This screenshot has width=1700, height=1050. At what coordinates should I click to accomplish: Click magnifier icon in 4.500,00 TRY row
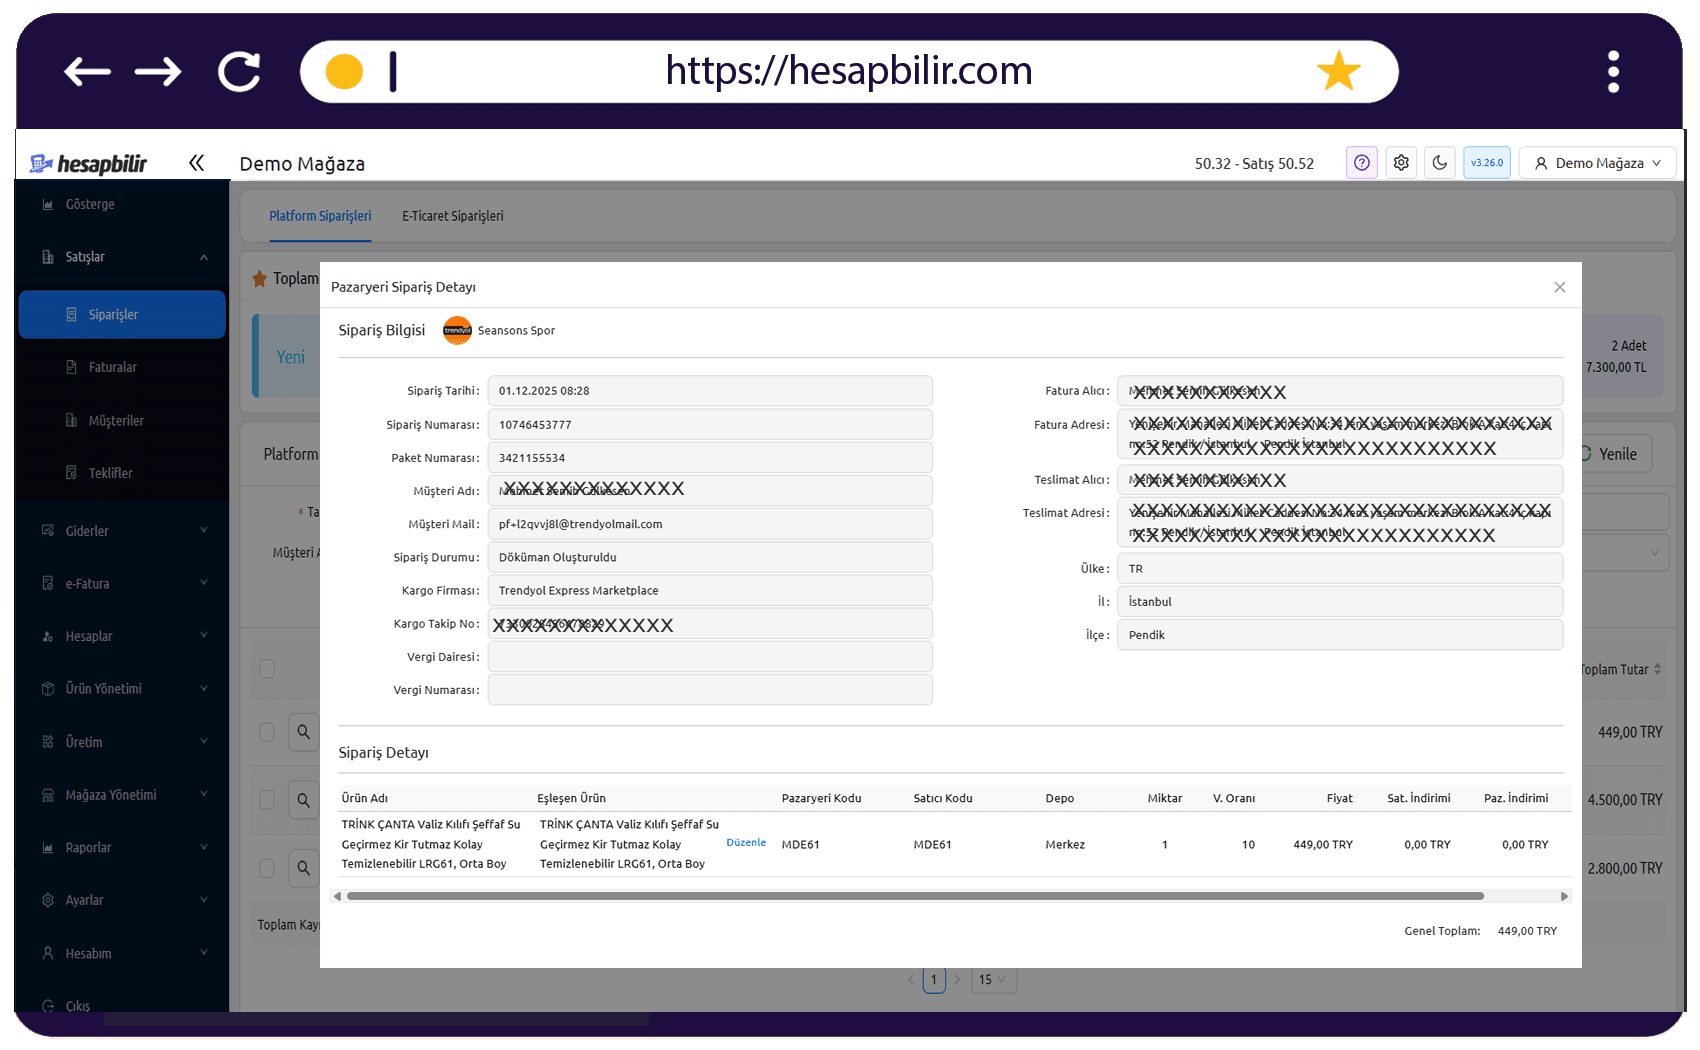(x=303, y=800)
